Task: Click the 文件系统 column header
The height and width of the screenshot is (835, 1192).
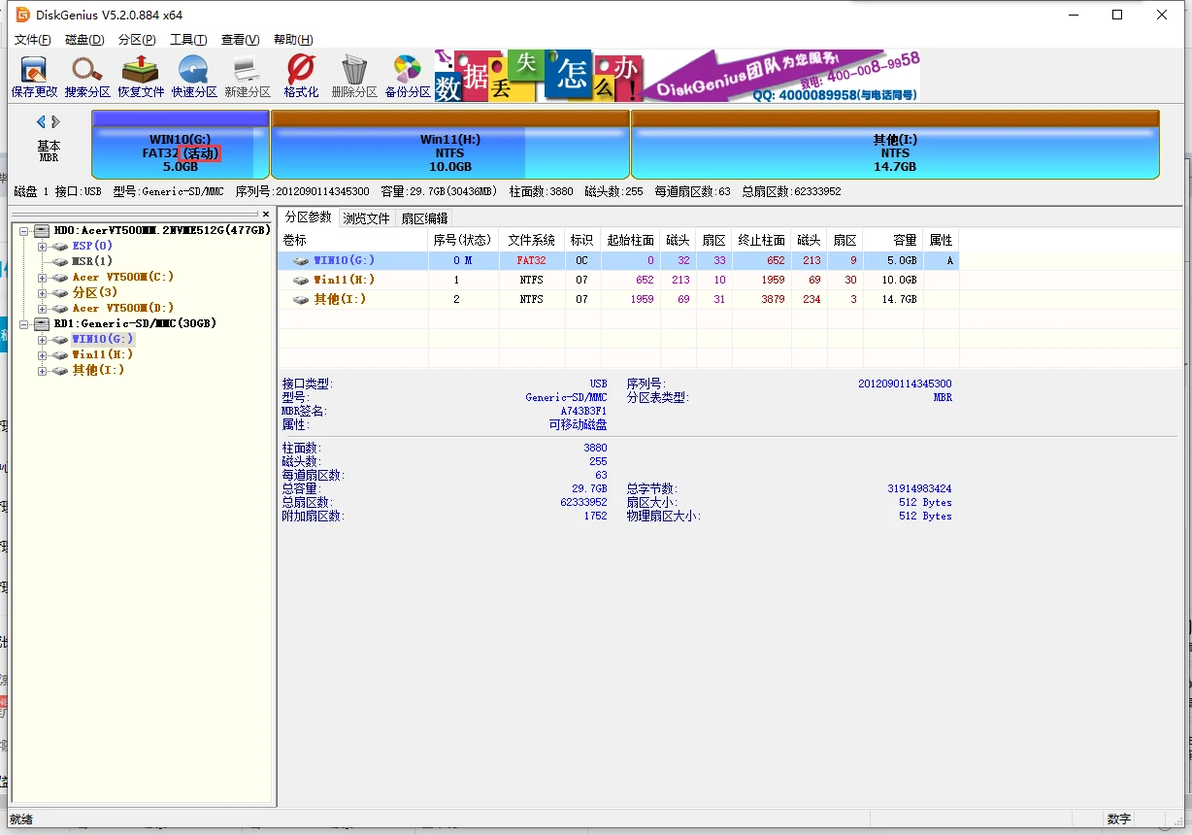Action: click(531, 240)
